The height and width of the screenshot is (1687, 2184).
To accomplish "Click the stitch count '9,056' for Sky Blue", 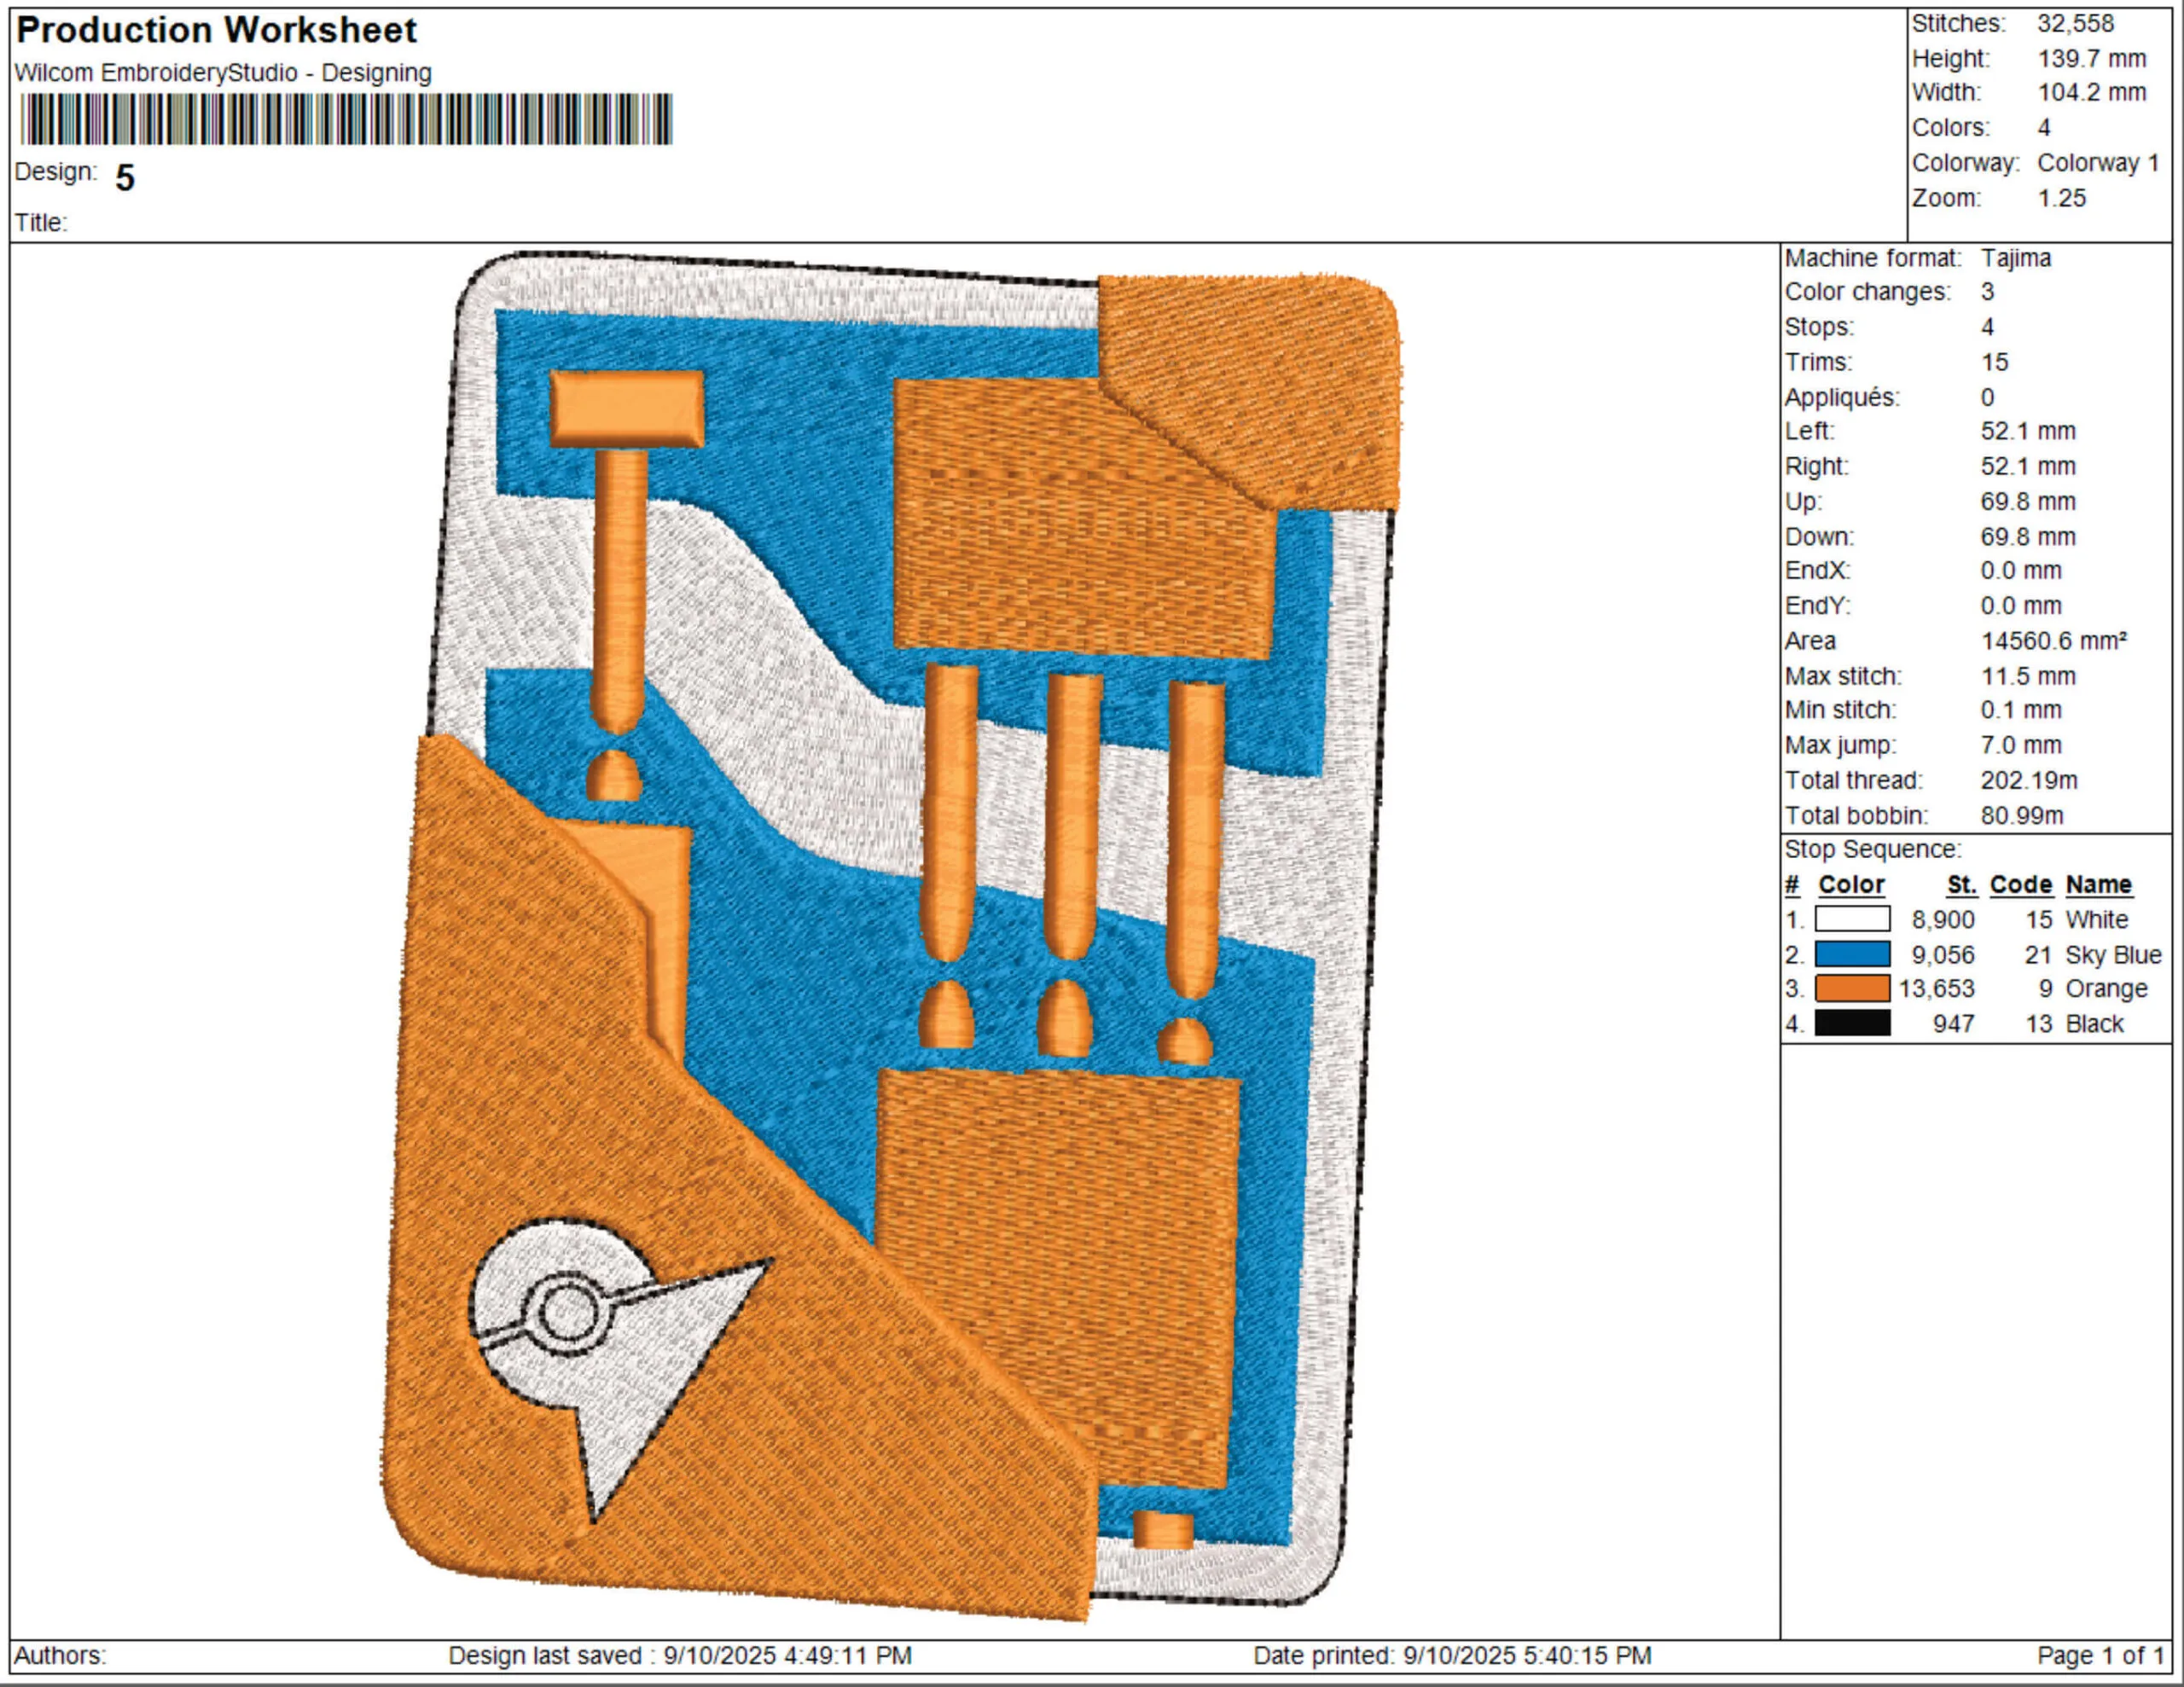I will [1943, 954].
